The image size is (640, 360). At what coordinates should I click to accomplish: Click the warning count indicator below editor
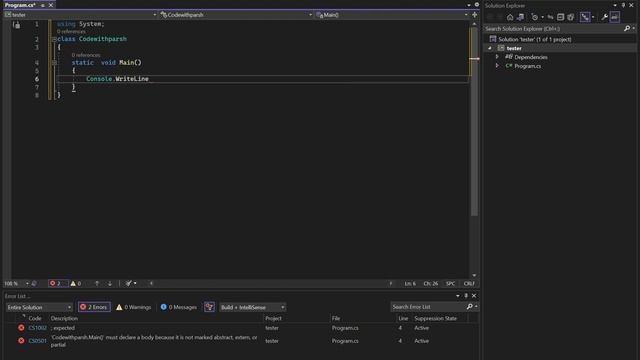click(x=76, y=283)
